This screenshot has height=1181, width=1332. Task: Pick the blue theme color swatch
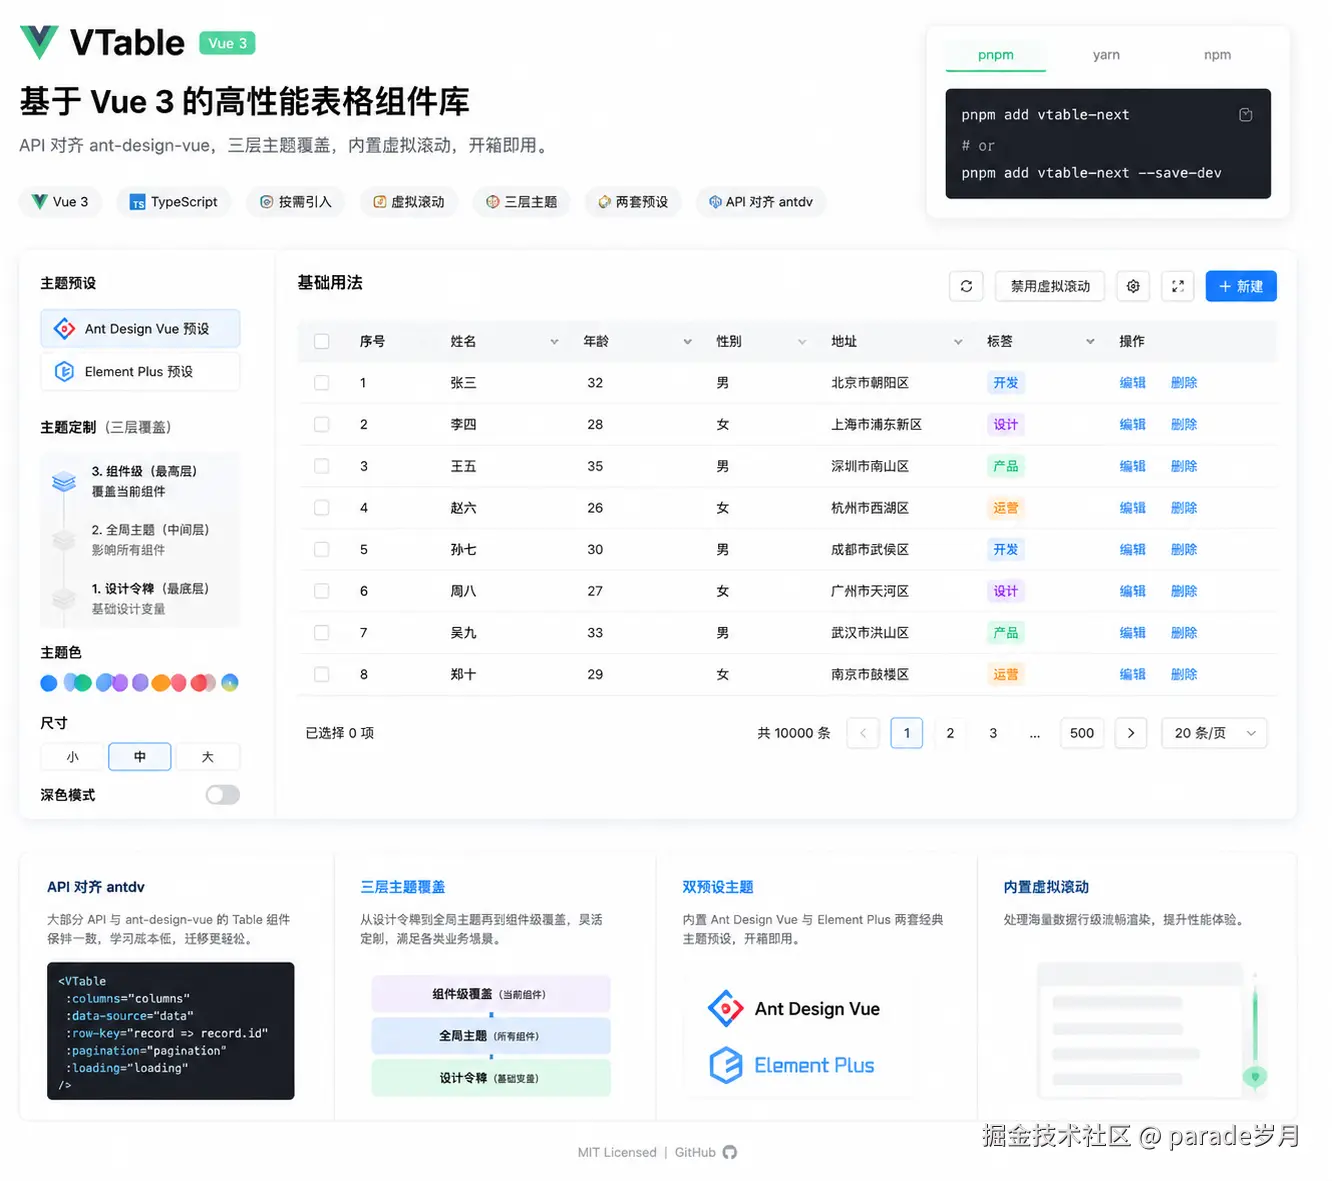tap(49, 683)
